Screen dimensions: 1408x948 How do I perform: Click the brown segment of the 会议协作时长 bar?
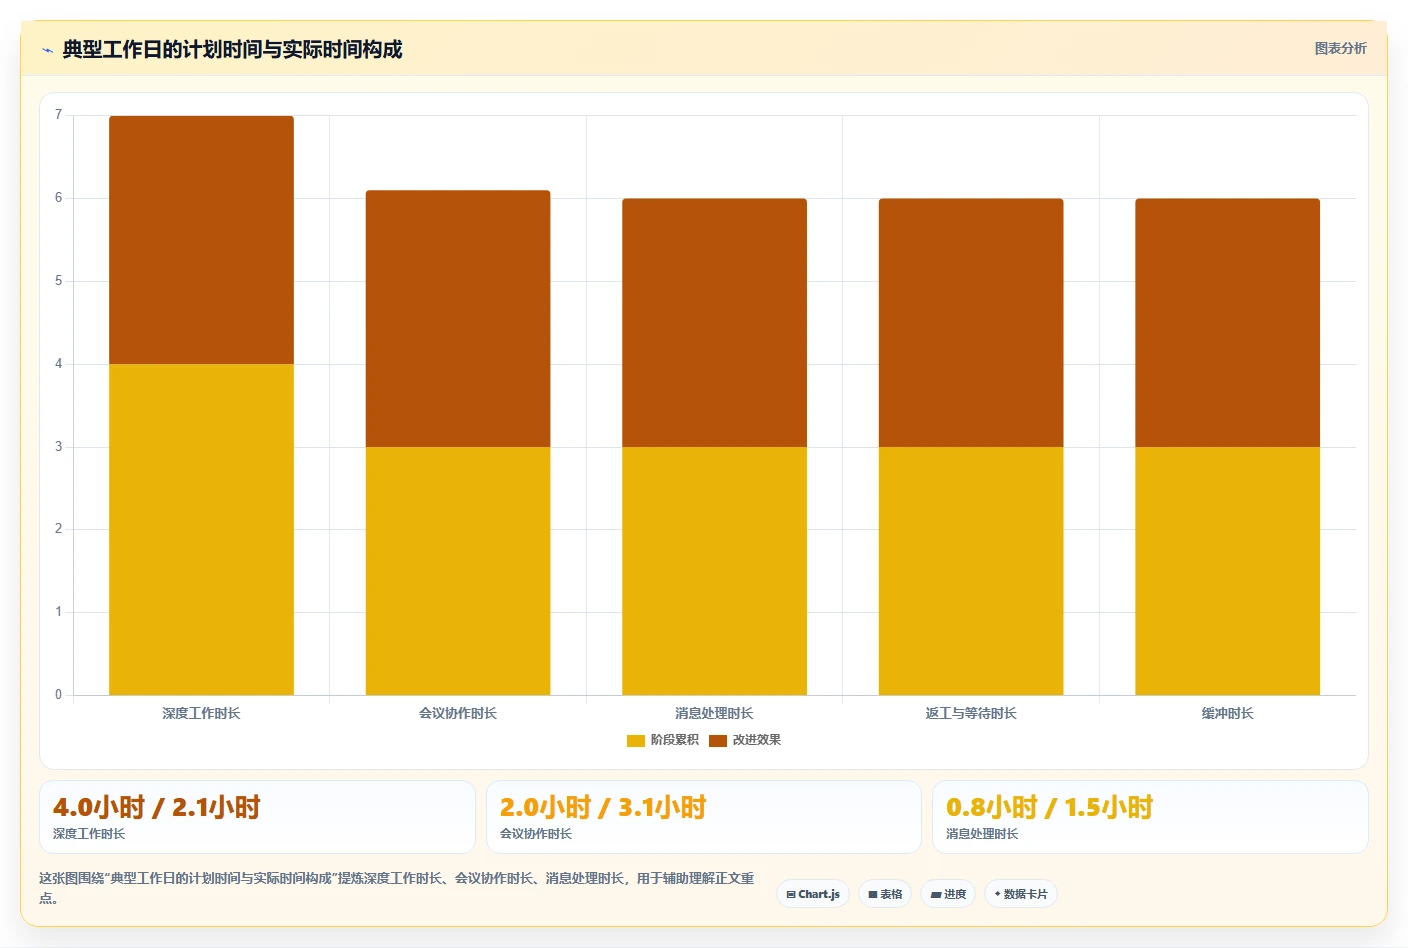click(x=458, y=318)
